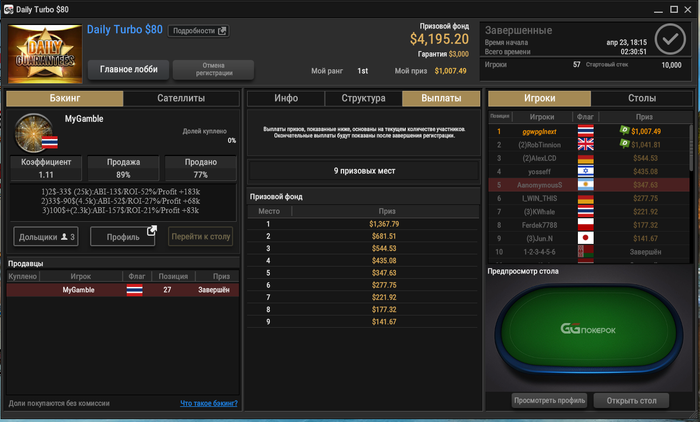The width and height of the screenshot is (700, 422).
Task: Click Продано value 77%
Action: tap(200, 175)
